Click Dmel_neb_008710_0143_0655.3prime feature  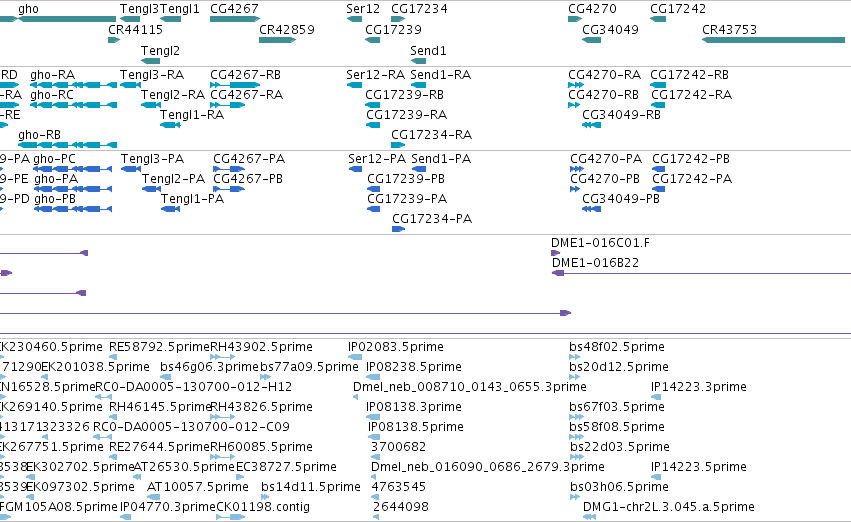click(x=470, y=387)
